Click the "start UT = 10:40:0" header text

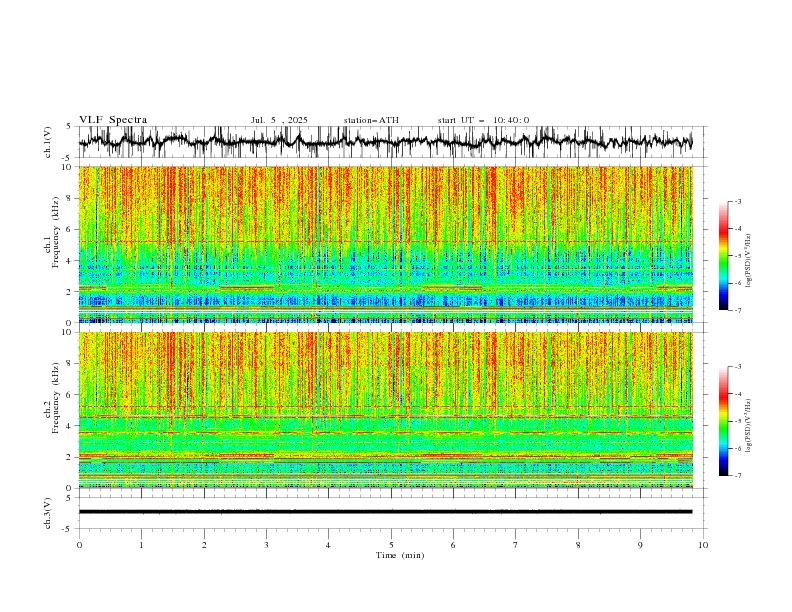[x=483, y=120]
